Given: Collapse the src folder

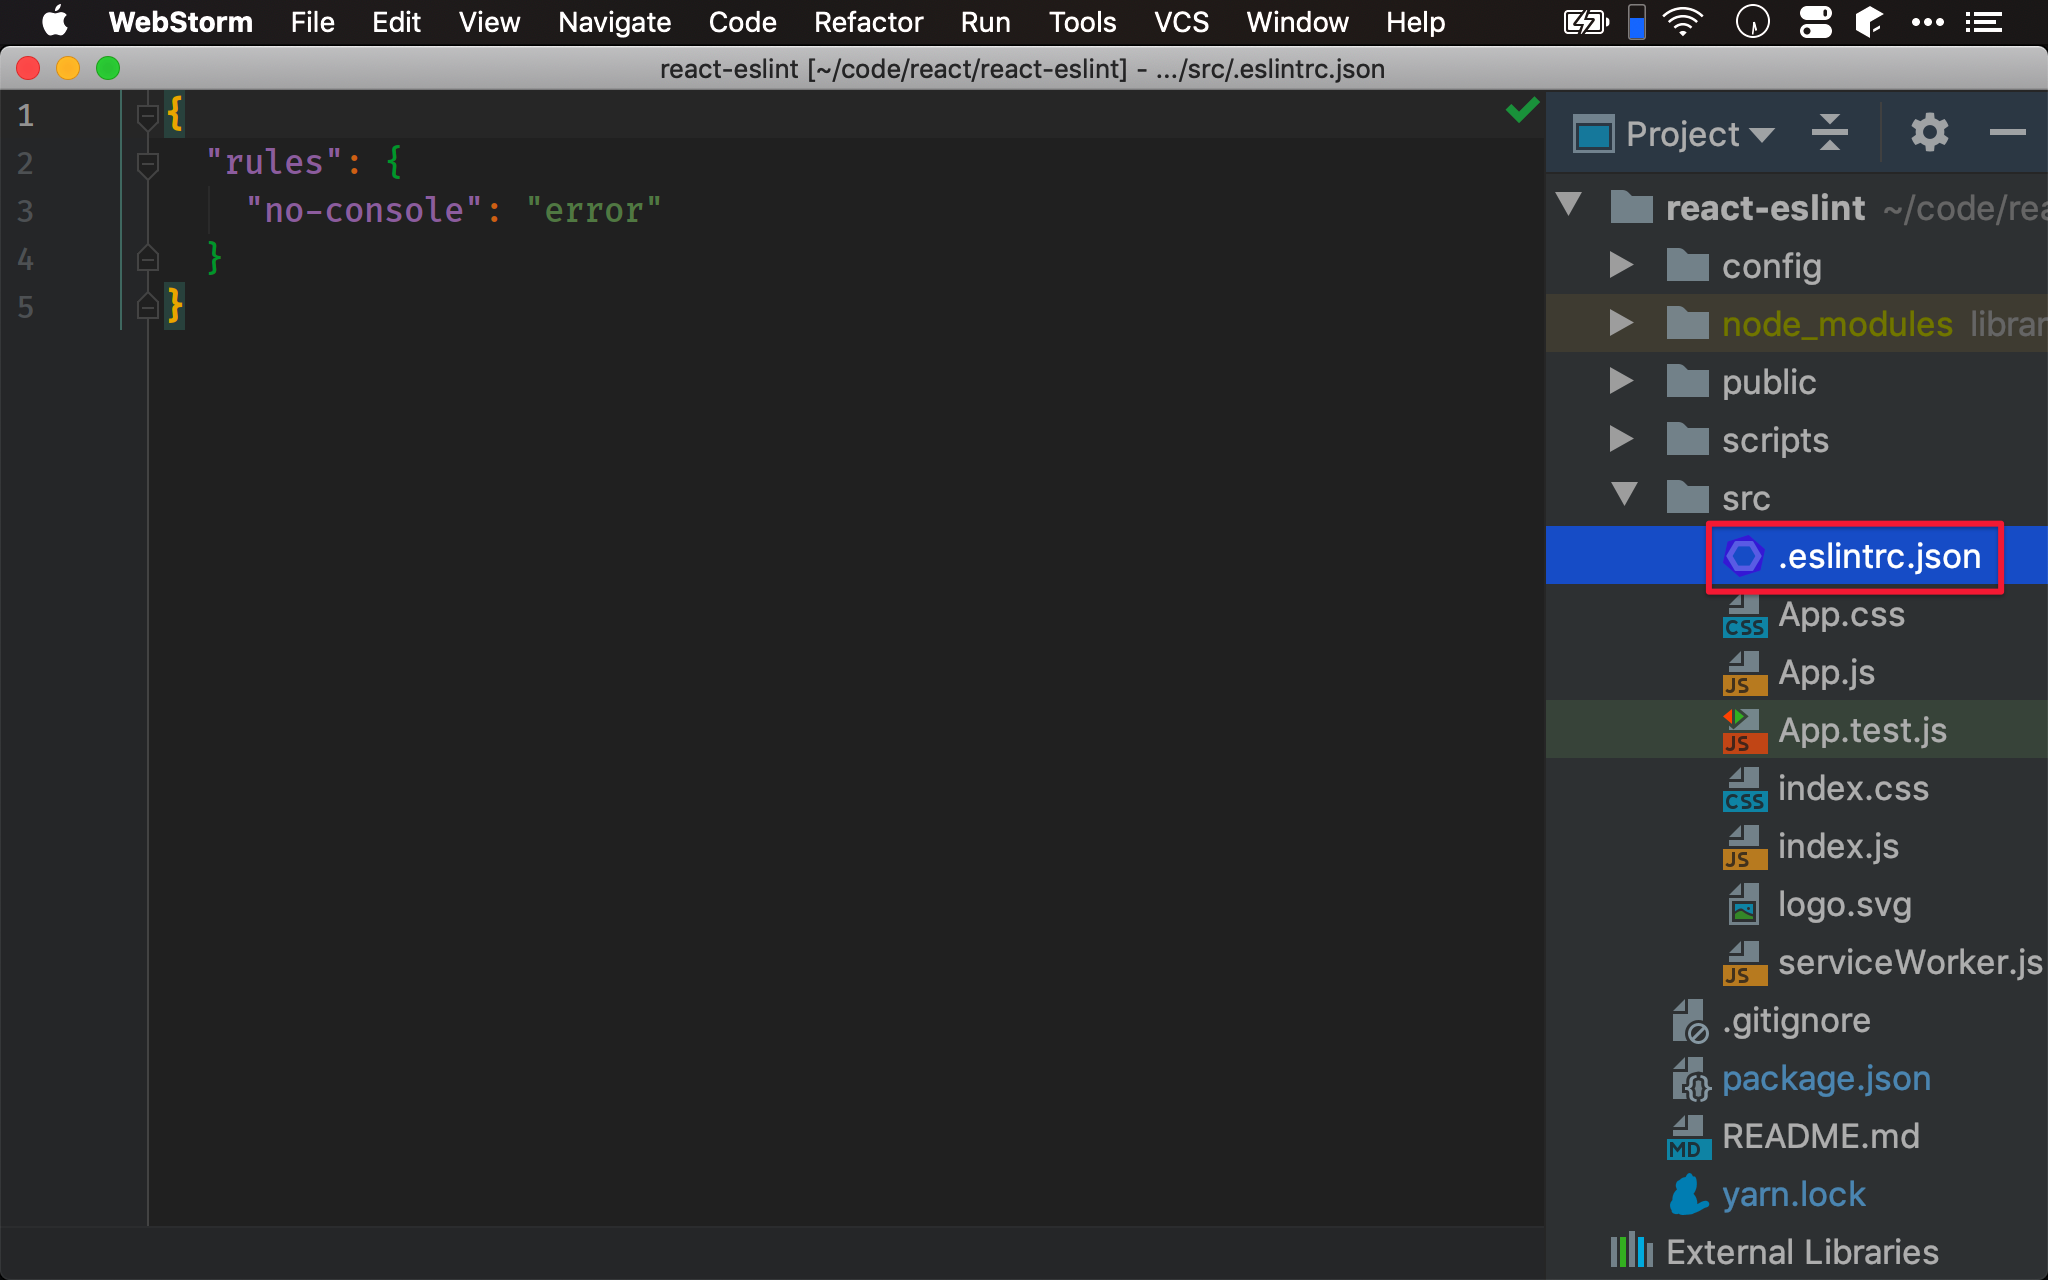Looking at the screenshot, I should point(1625,496).
